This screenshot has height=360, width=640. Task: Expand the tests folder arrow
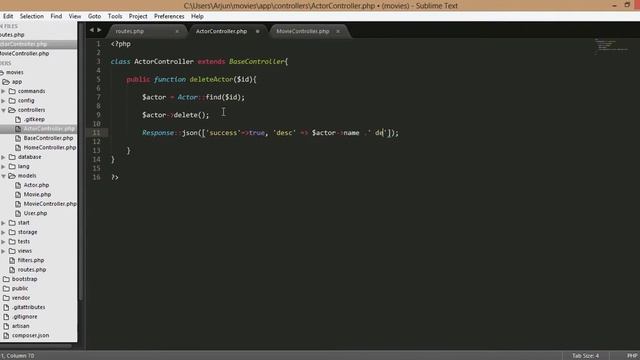pyautogui.click(x=3, y=241)
